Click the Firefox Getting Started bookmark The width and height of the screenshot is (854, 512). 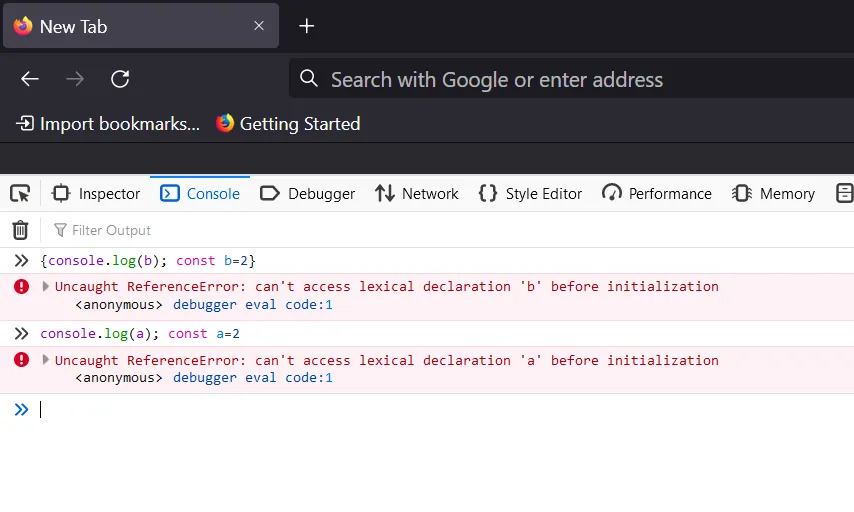coord(288,124)
